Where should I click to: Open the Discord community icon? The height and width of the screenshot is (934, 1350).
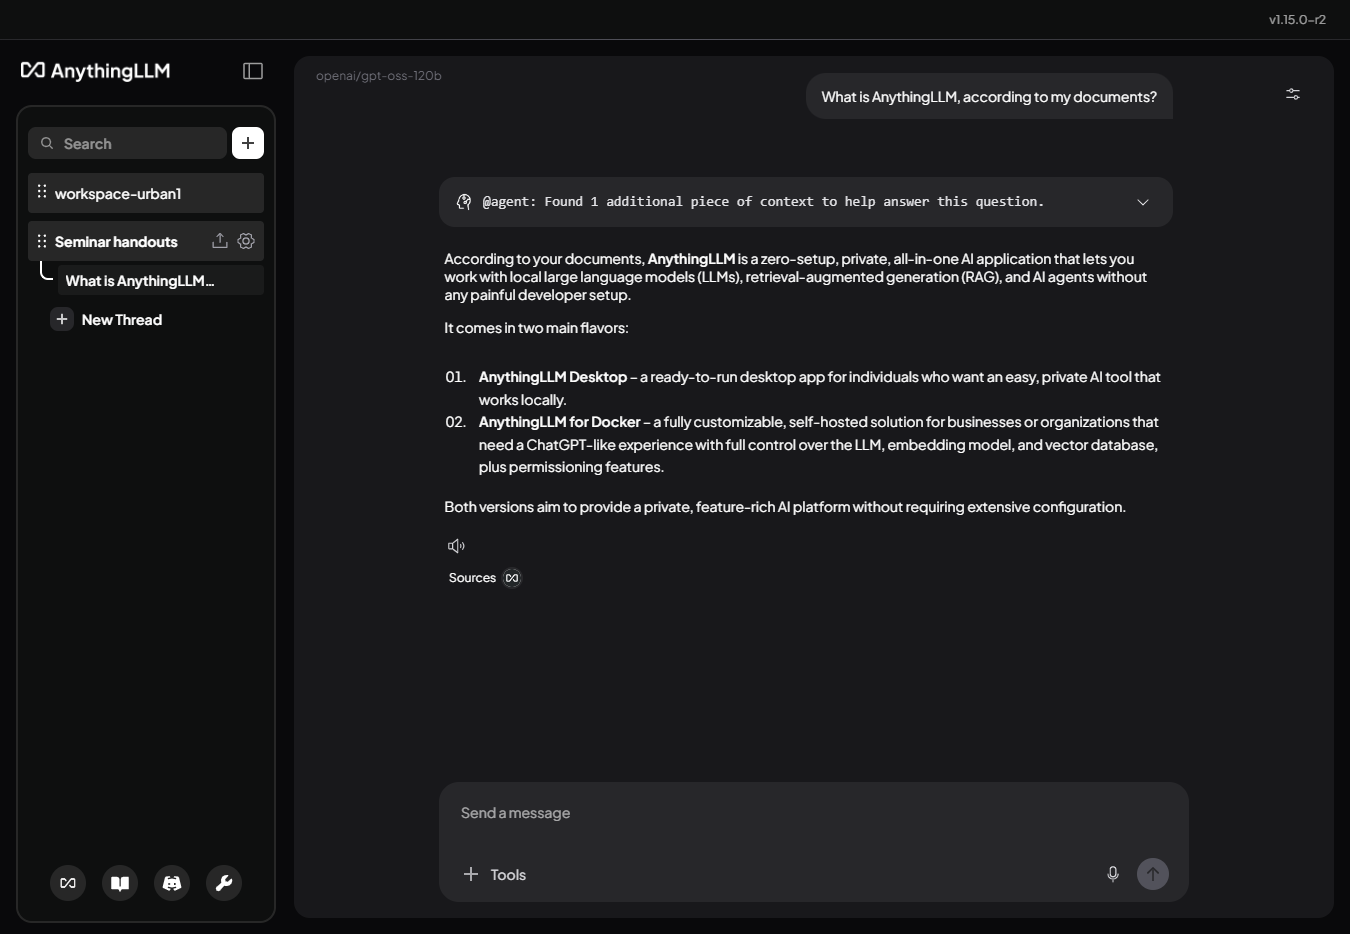[172, 883]
